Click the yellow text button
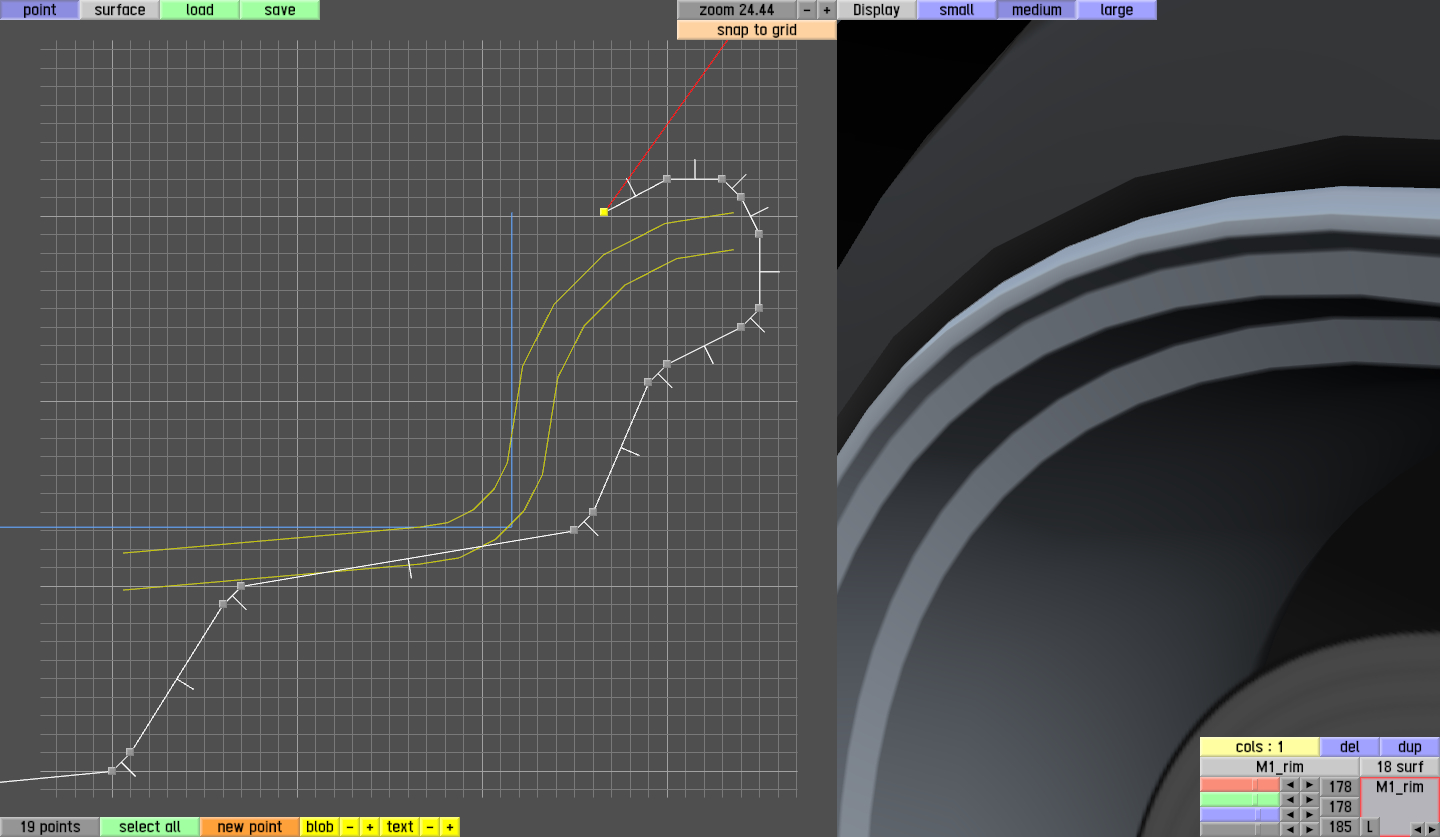Screen dimensions: 1440x837 click(400, 827)
